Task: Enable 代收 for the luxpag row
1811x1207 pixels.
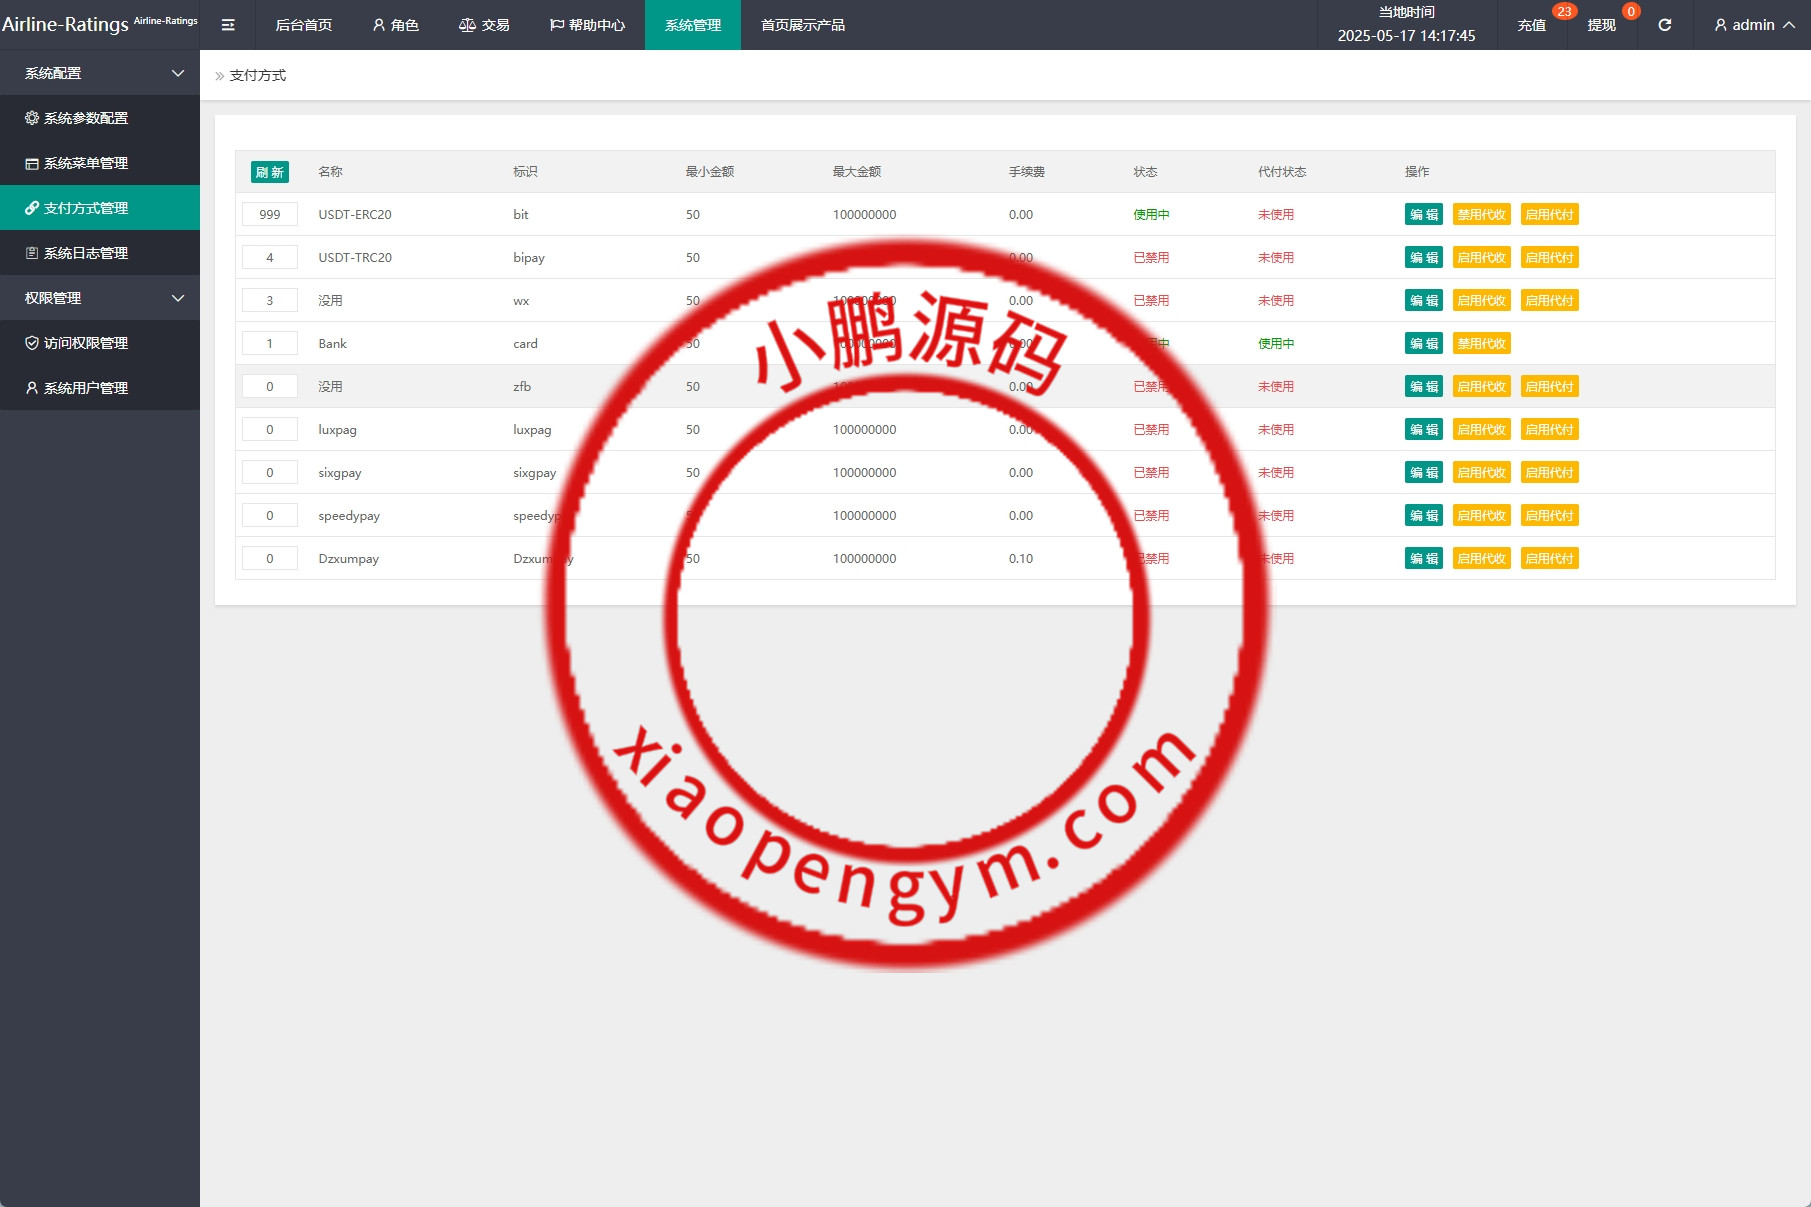Action: (1481, 430)
